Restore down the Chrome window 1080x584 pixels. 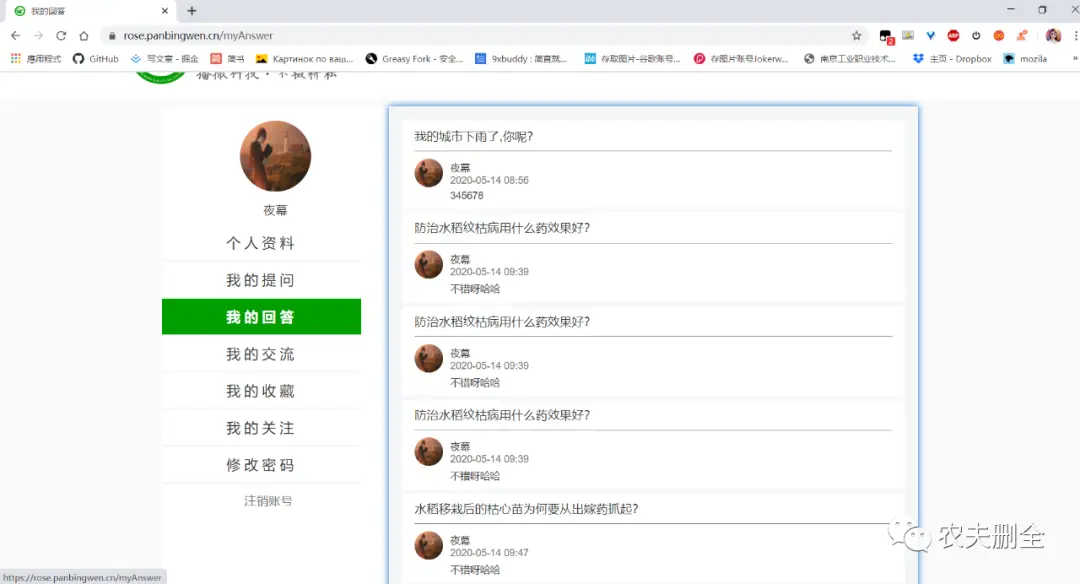click(1042, 10)
